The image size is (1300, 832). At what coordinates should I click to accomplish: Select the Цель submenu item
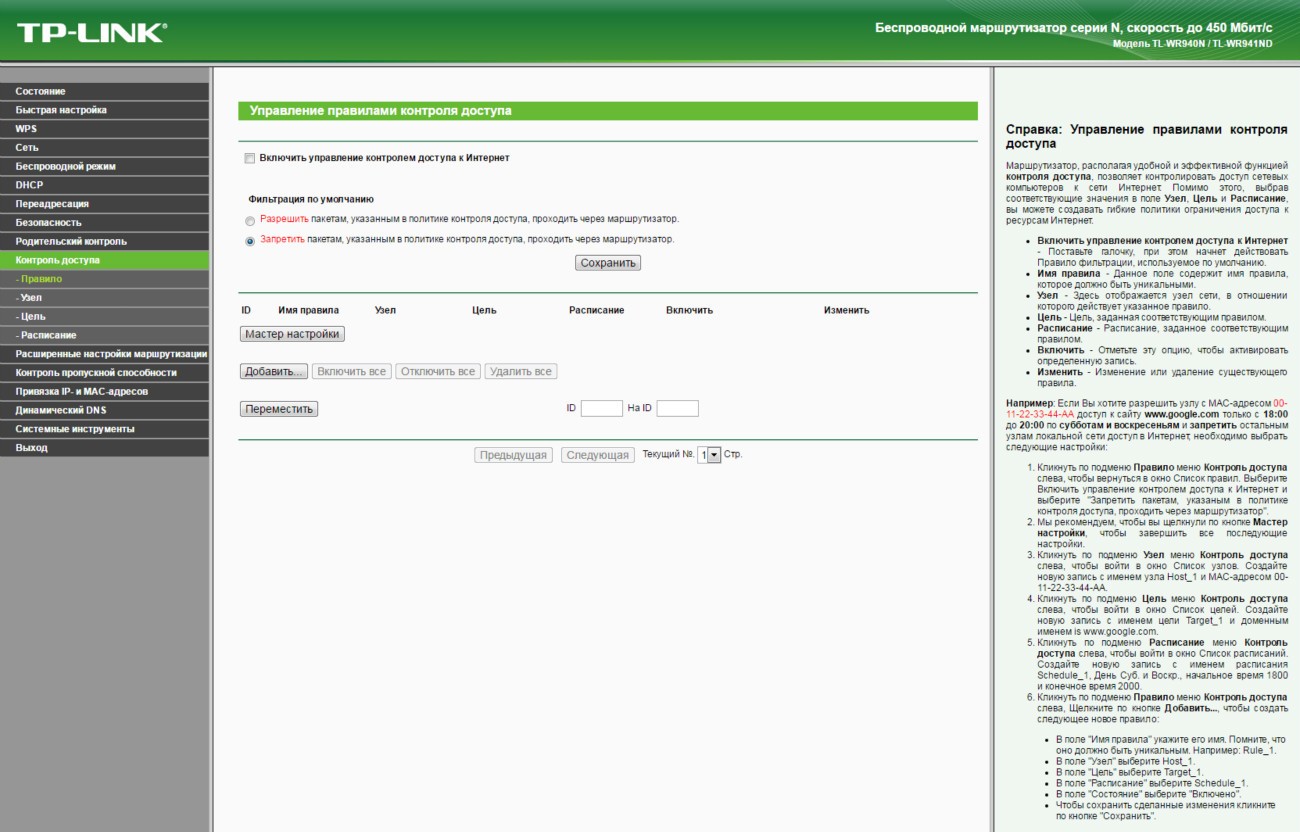32,316
